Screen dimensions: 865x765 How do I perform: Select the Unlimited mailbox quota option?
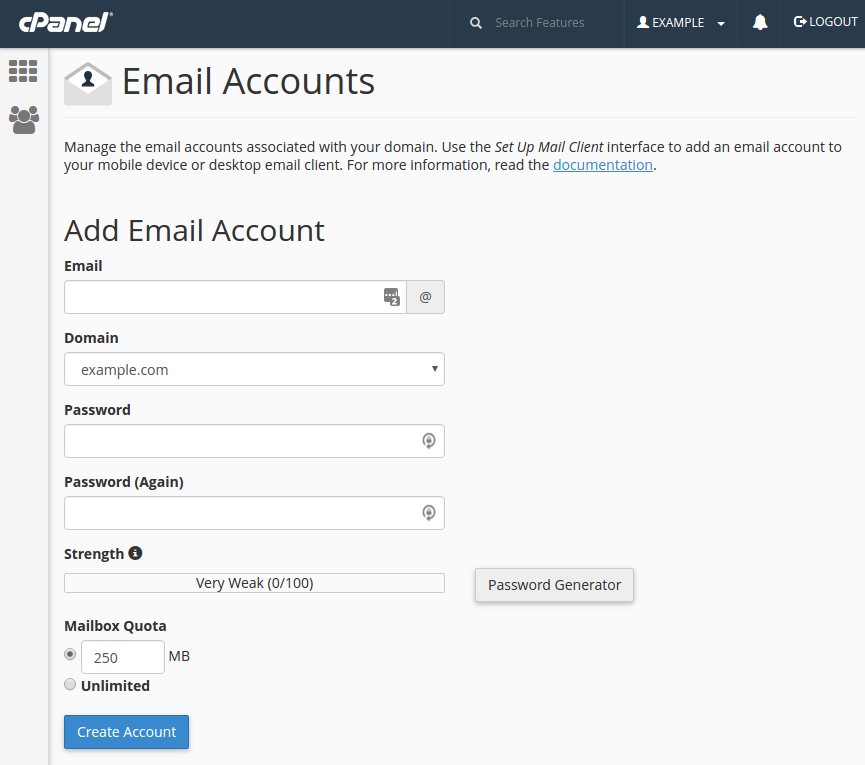(x=70, y=685)
